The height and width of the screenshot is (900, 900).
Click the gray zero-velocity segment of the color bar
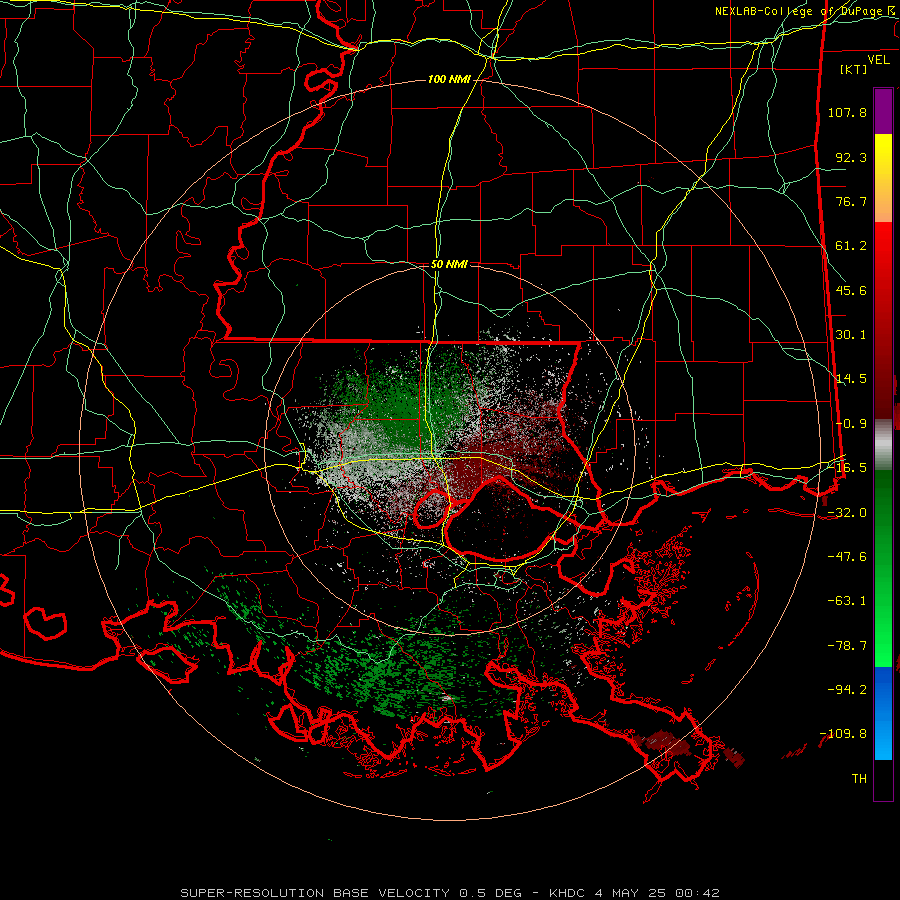(883, 445)
